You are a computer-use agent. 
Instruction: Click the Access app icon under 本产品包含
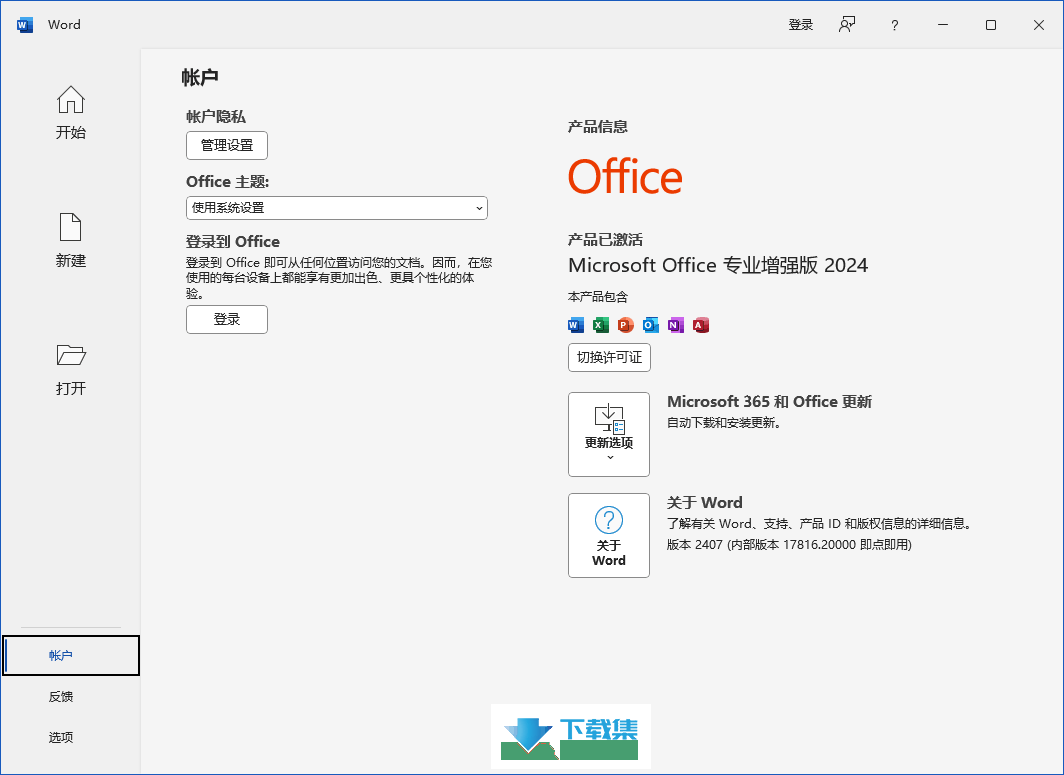pos(701,325)
